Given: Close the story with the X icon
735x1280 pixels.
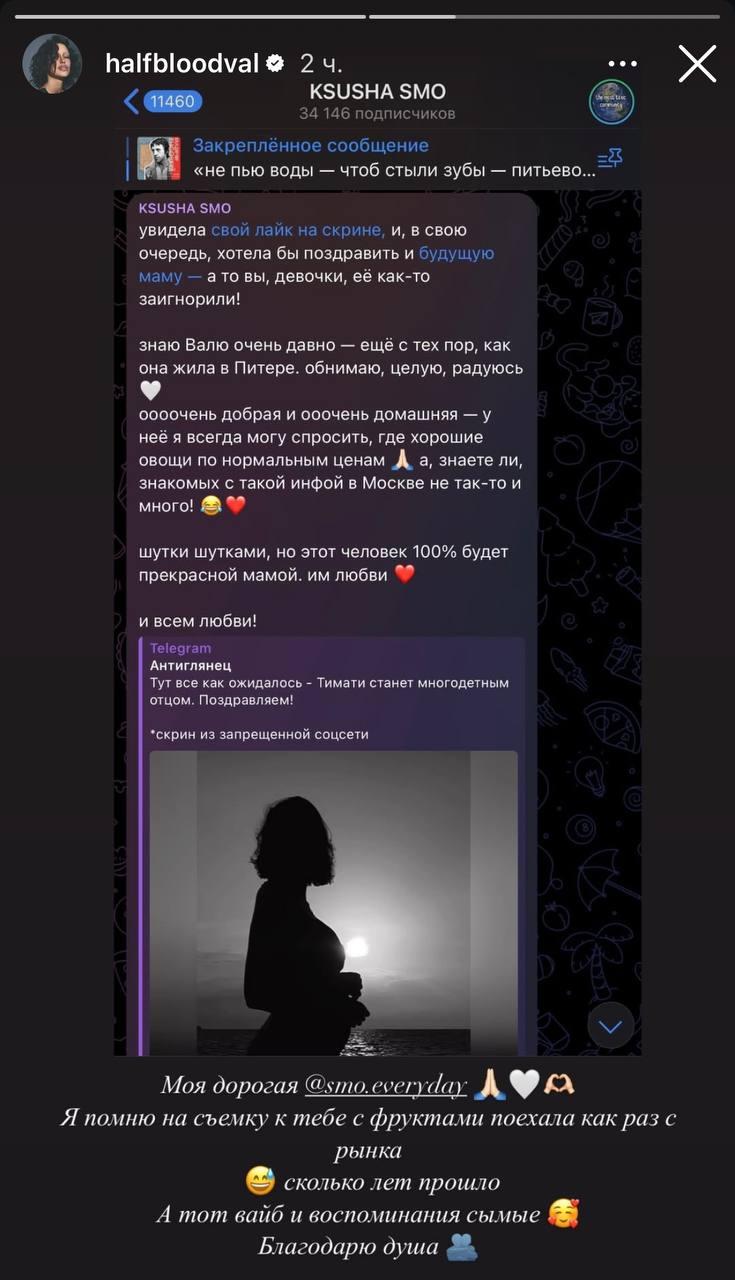Looking at the screenshot, I should tap(697, 63).
